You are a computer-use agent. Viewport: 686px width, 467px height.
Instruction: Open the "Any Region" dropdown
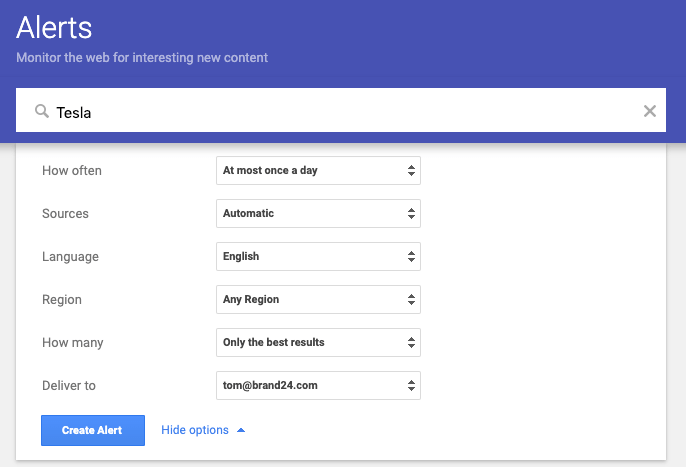pyautogui.click(x=318, y=300)
